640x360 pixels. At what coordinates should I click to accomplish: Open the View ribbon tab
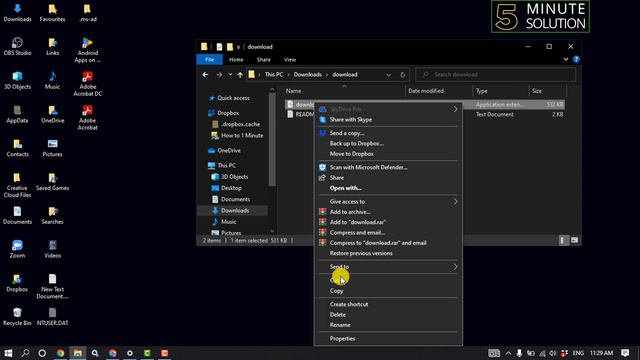pos(290,60)
